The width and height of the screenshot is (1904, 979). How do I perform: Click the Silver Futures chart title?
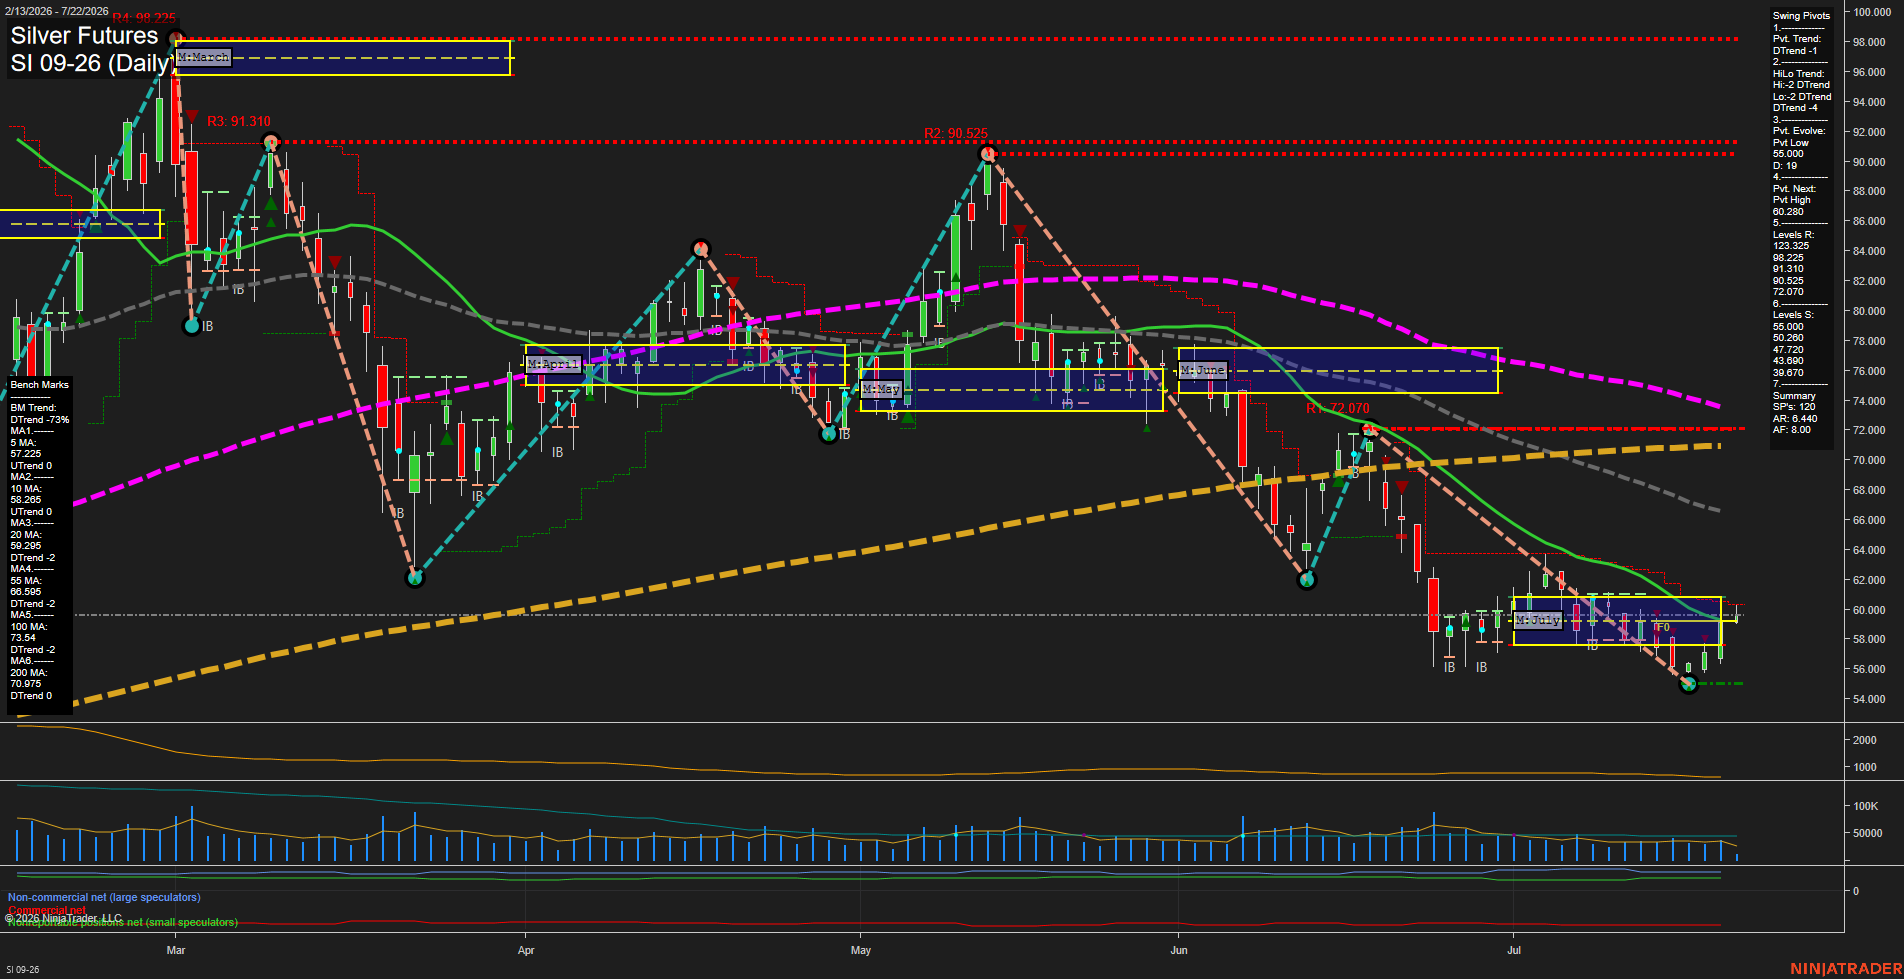click(84, 36)
